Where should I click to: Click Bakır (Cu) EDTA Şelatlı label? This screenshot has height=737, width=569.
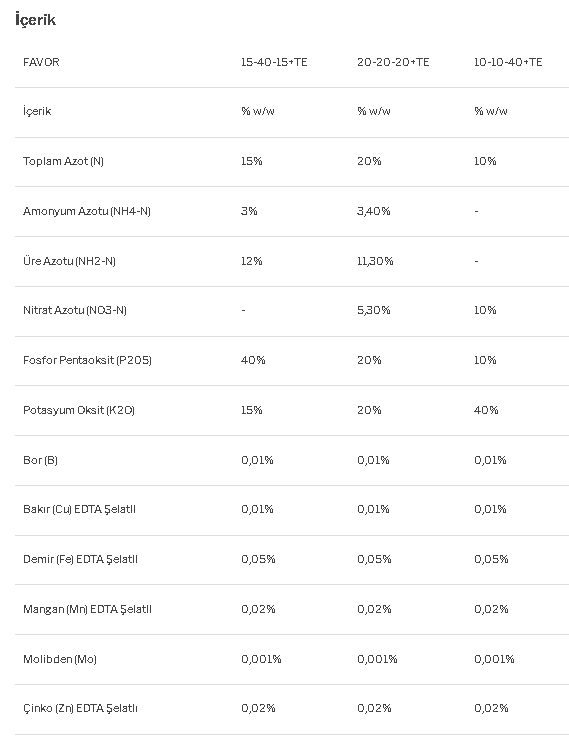(x=79, y=509)
